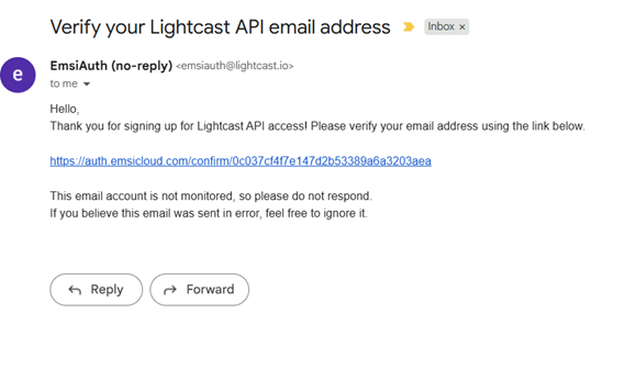The width and height of the screenshot is (625, 370).
Task: Click the "to me" recipient text
Action: [64, 84]
